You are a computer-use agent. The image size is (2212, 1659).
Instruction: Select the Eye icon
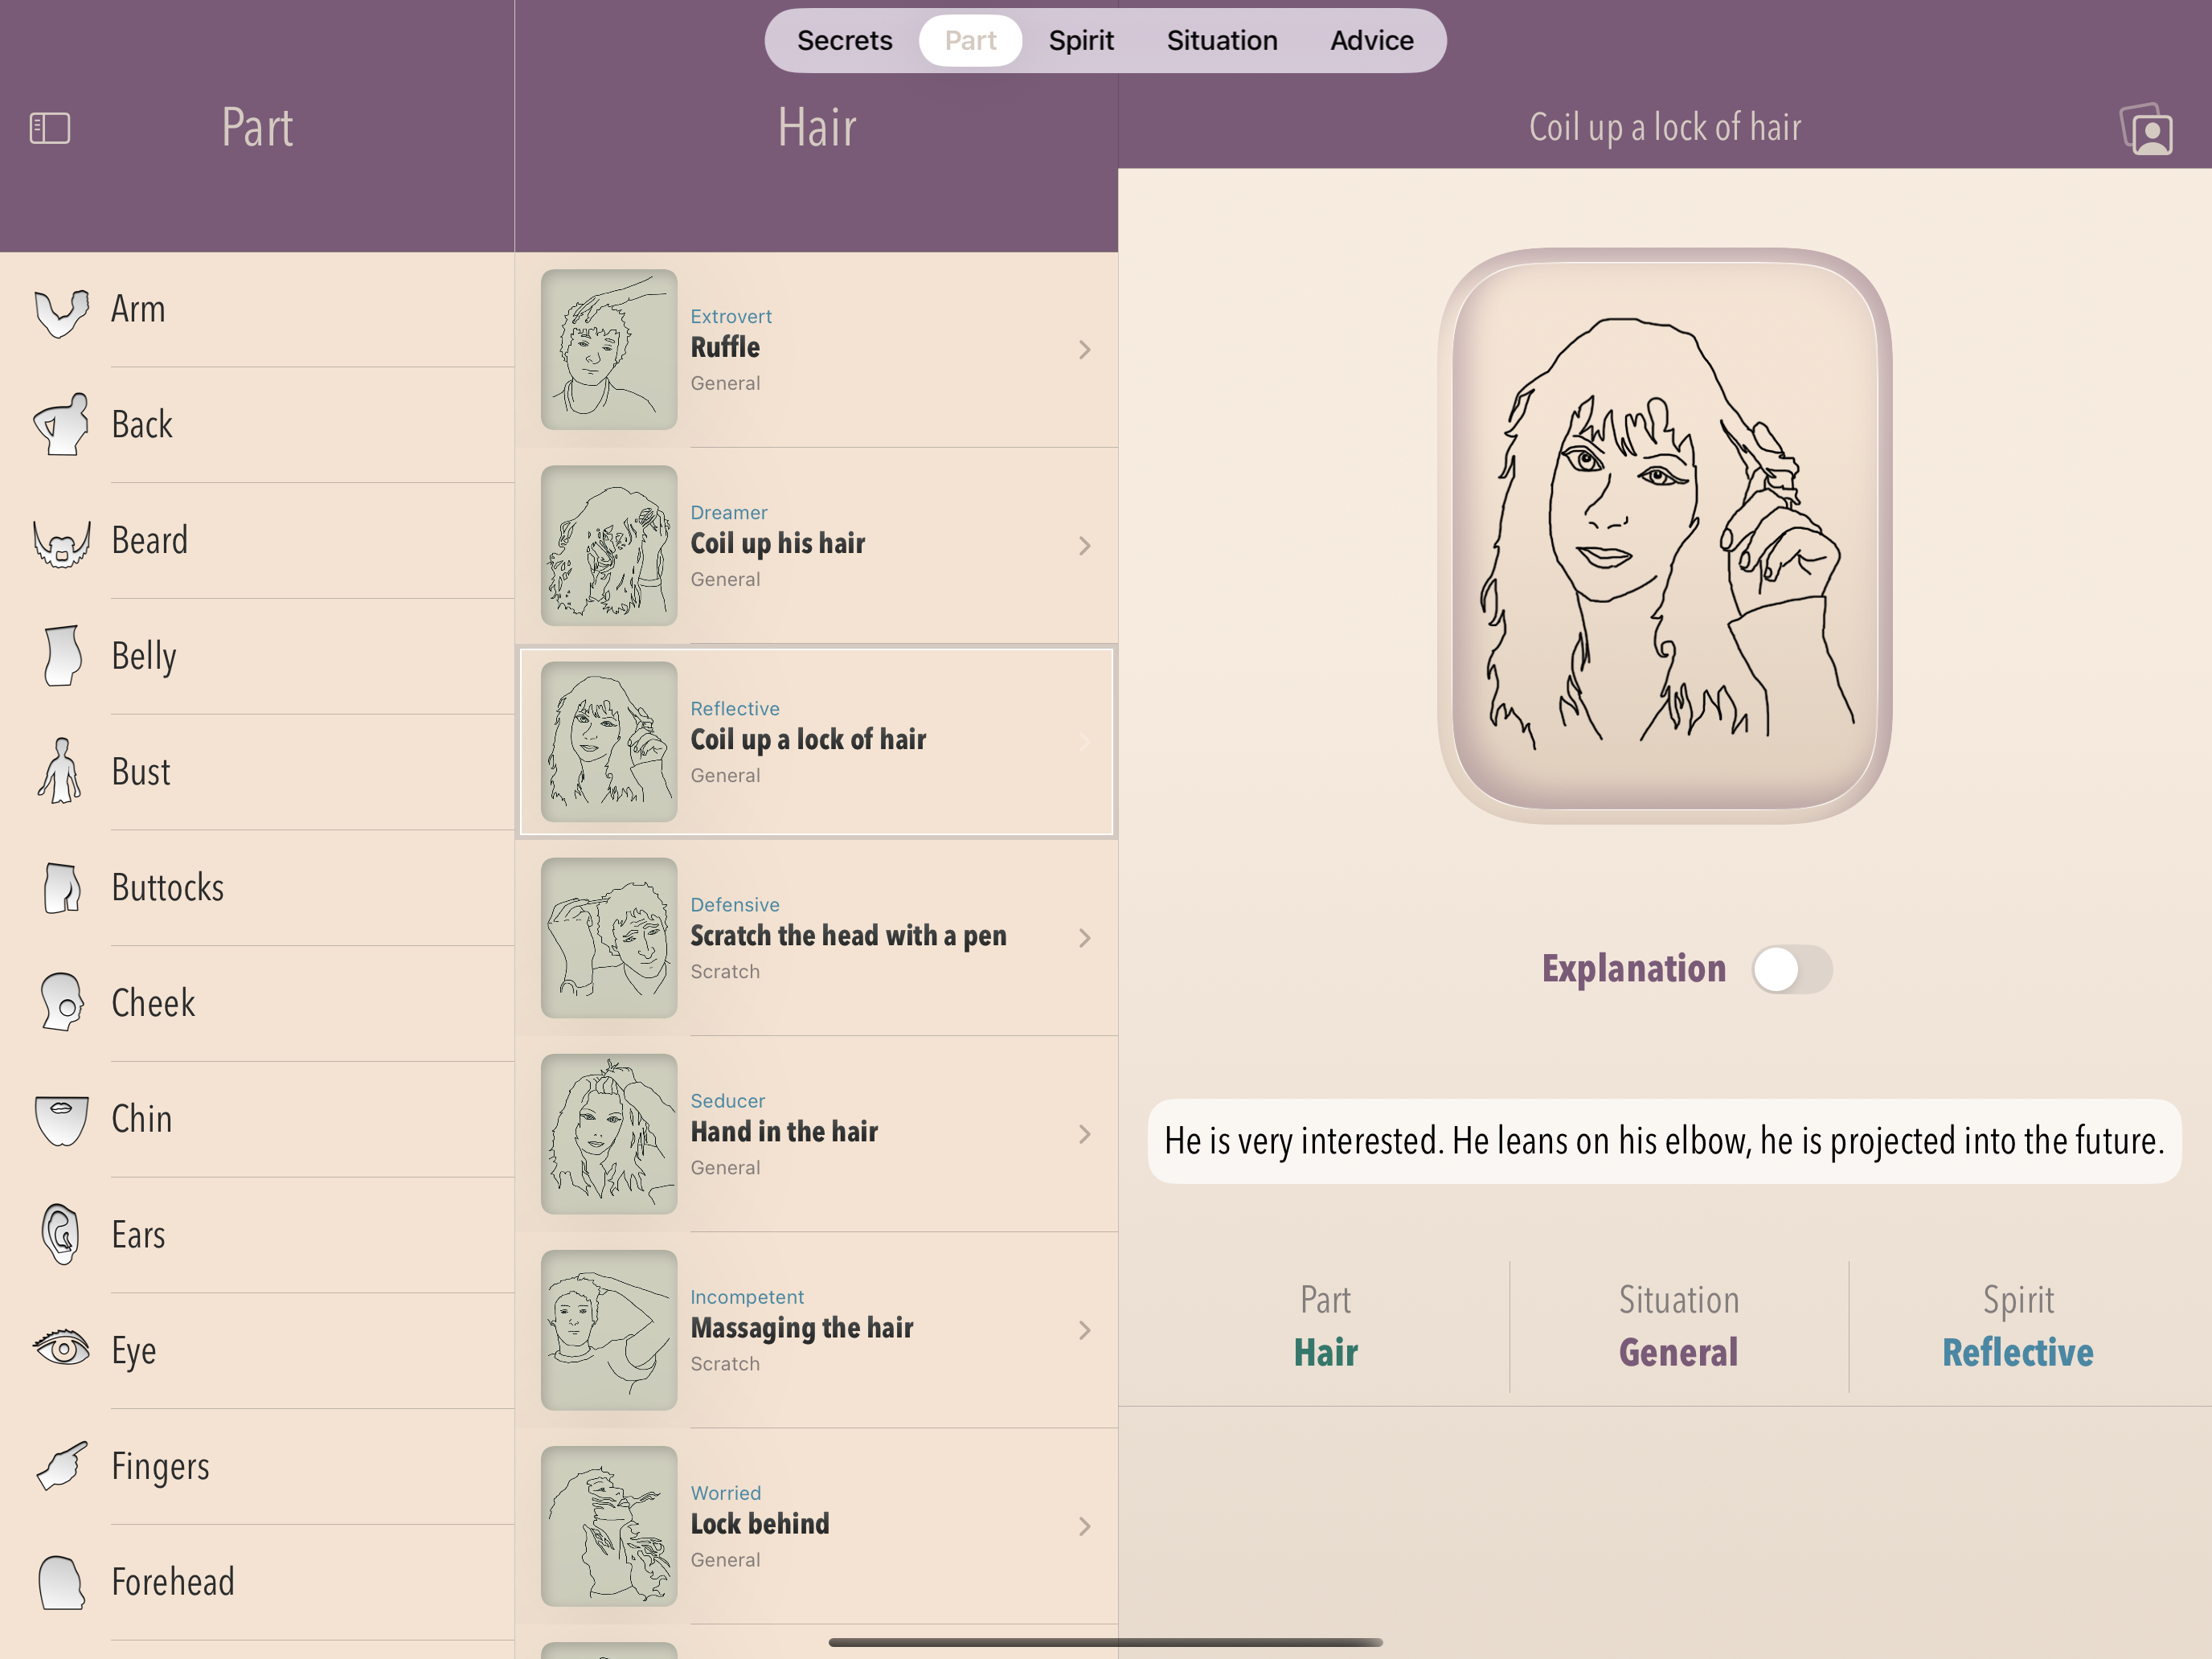coord(62,1349)
